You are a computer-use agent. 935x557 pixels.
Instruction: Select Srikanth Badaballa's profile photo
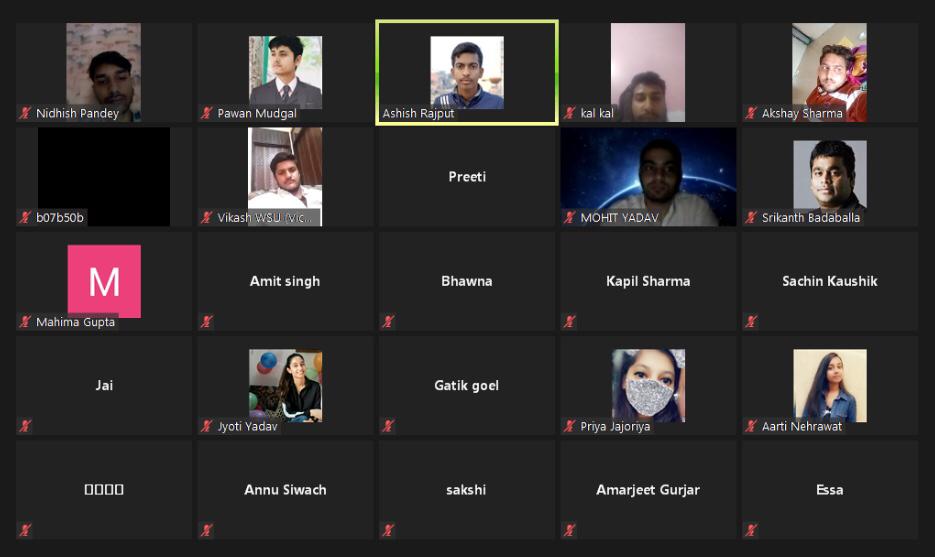pos(830,177)
